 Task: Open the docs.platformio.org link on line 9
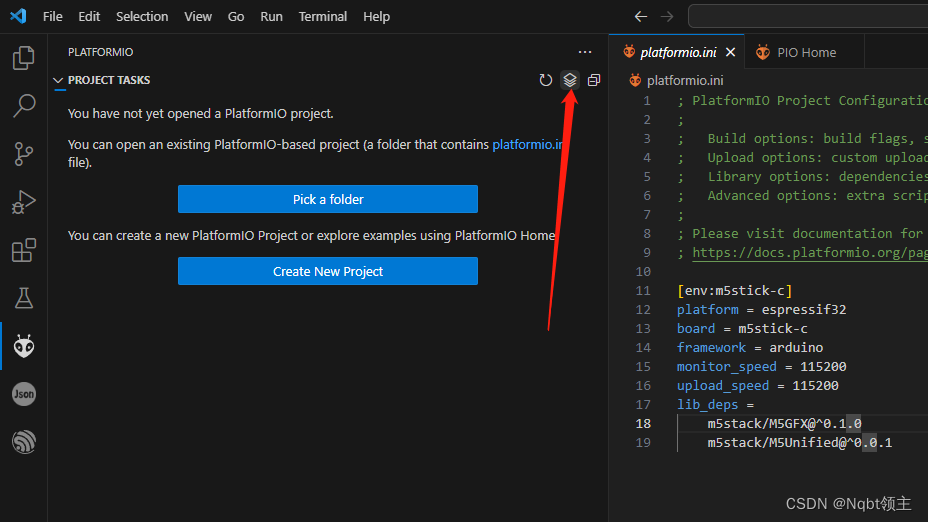coord(810,253)
